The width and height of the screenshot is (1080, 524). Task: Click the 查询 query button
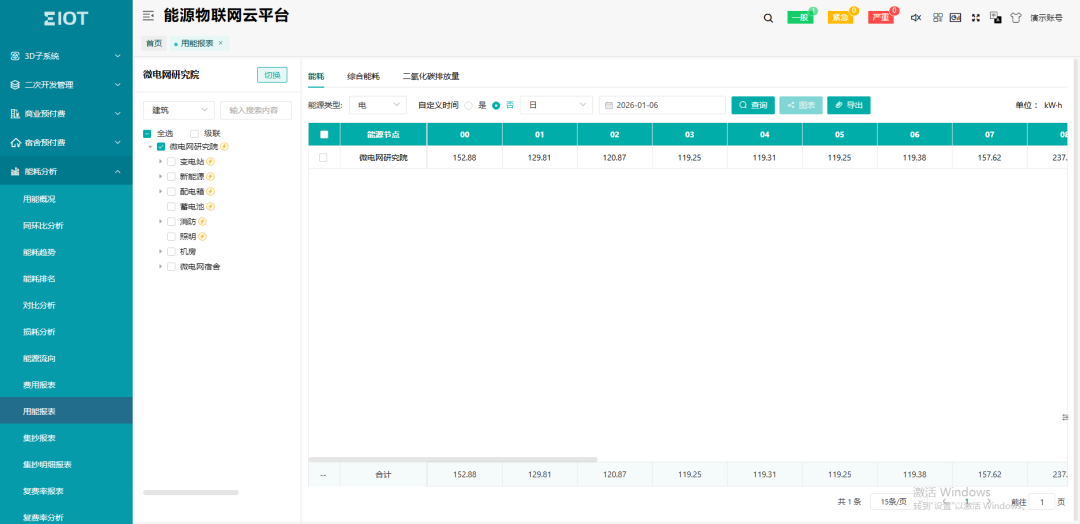pyautogui.click(x=753, y=105)
